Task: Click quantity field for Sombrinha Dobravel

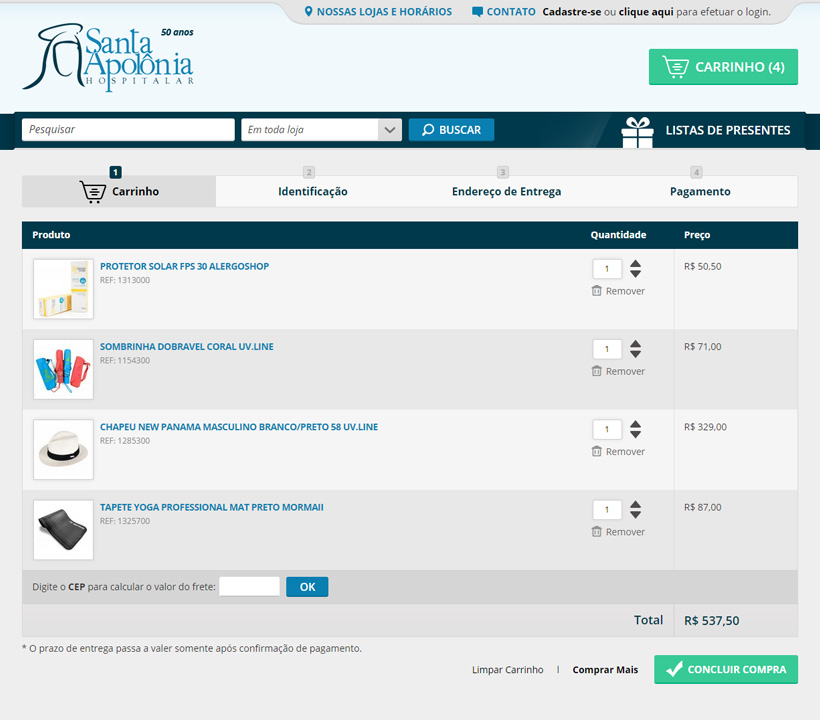Action: (607, 349)
